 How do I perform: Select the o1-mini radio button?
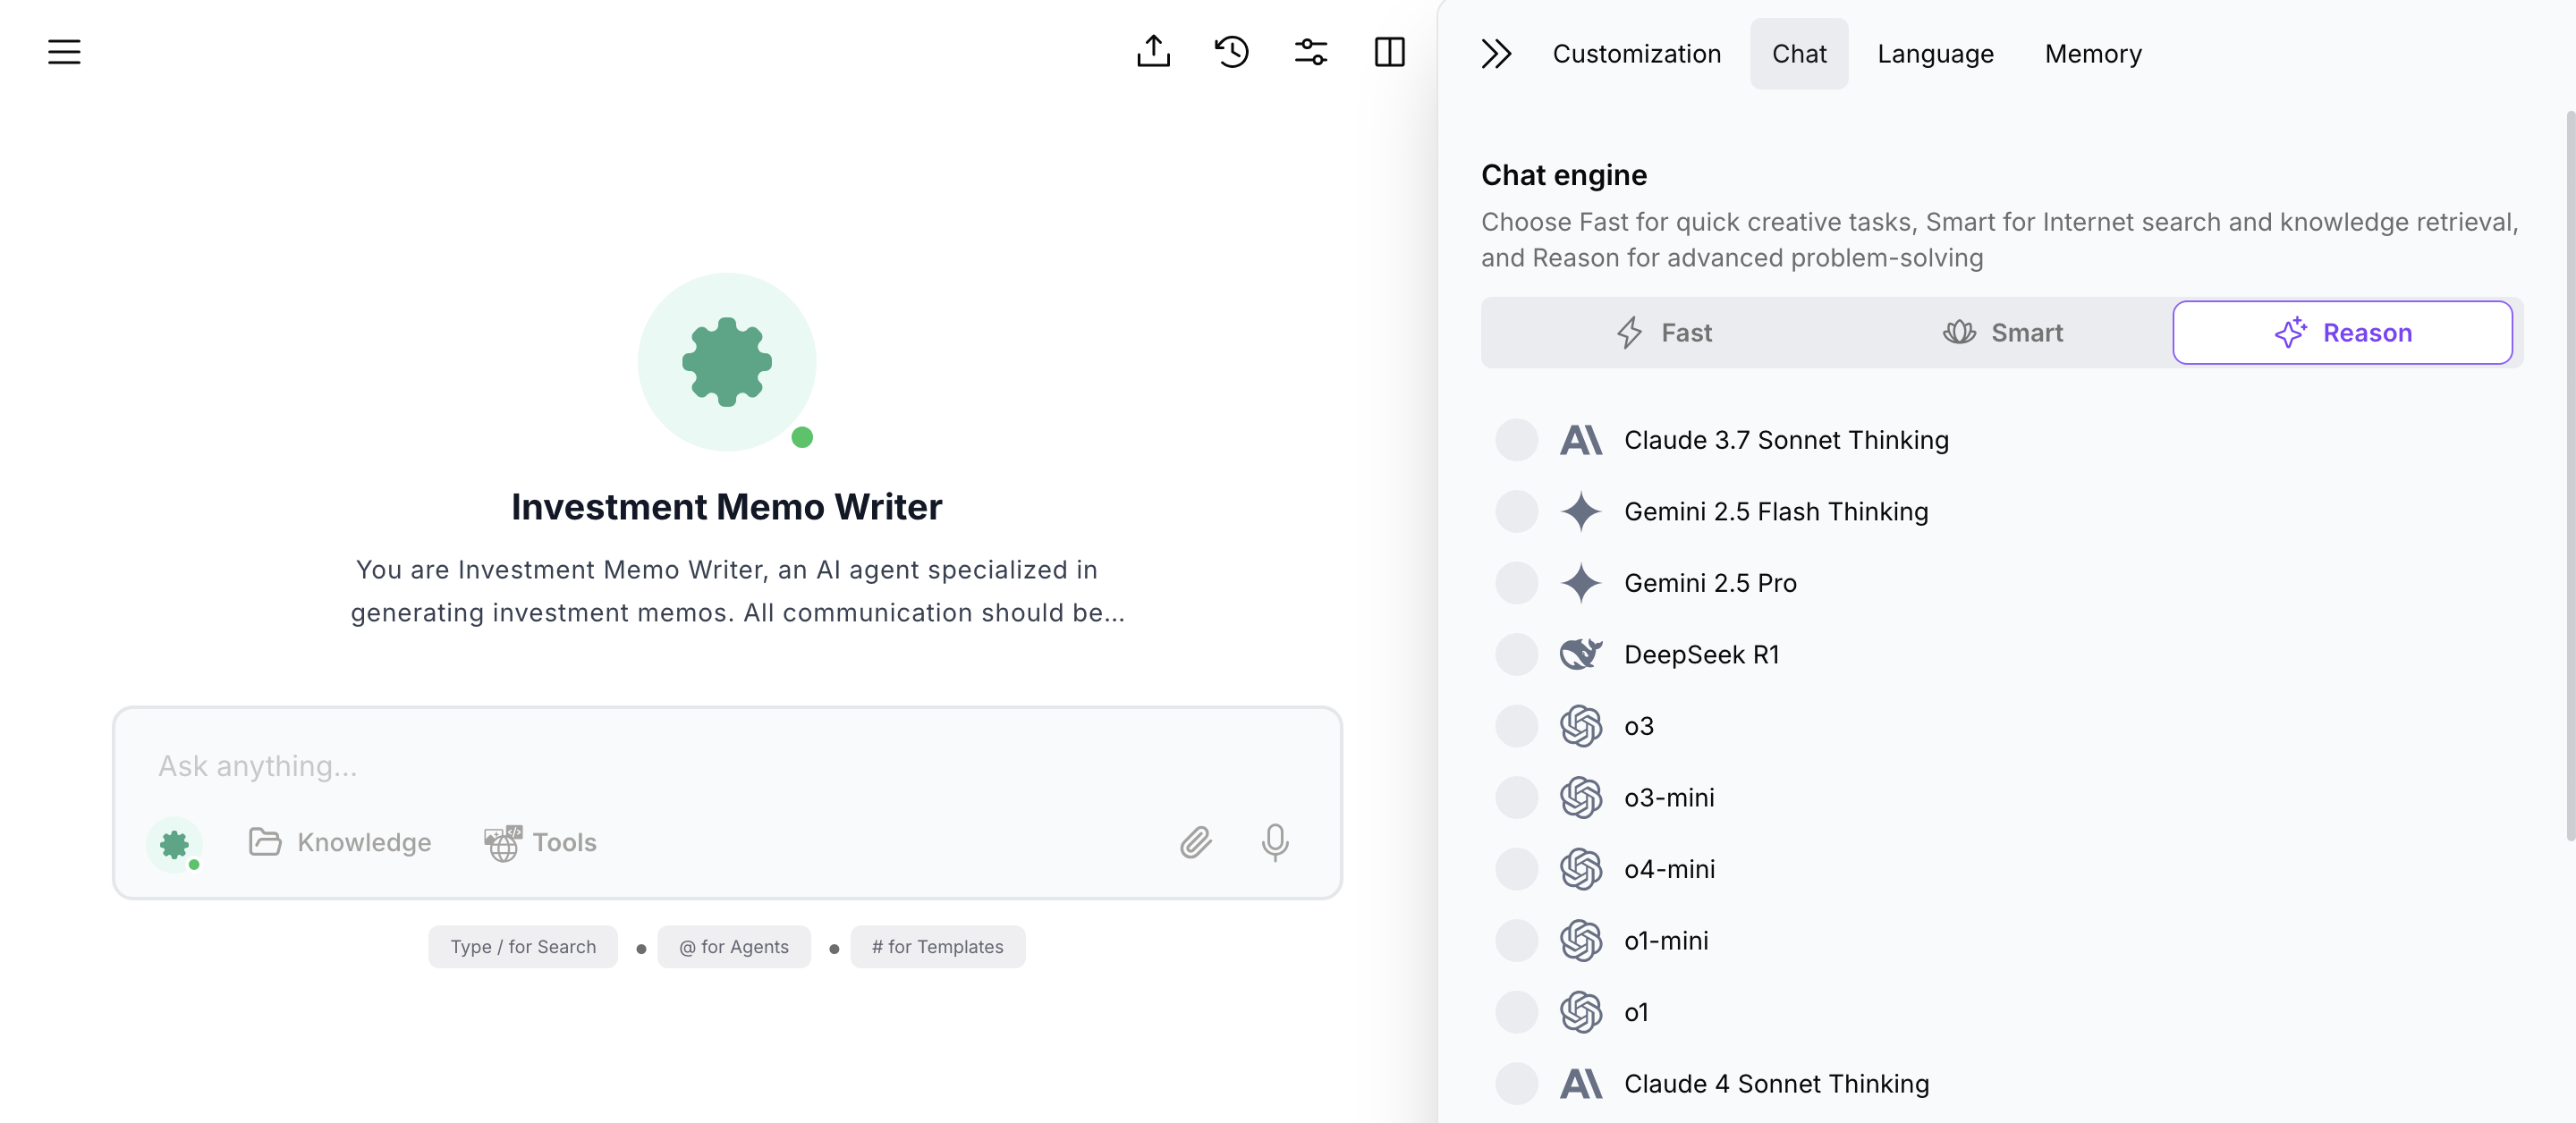(1516, 941)
